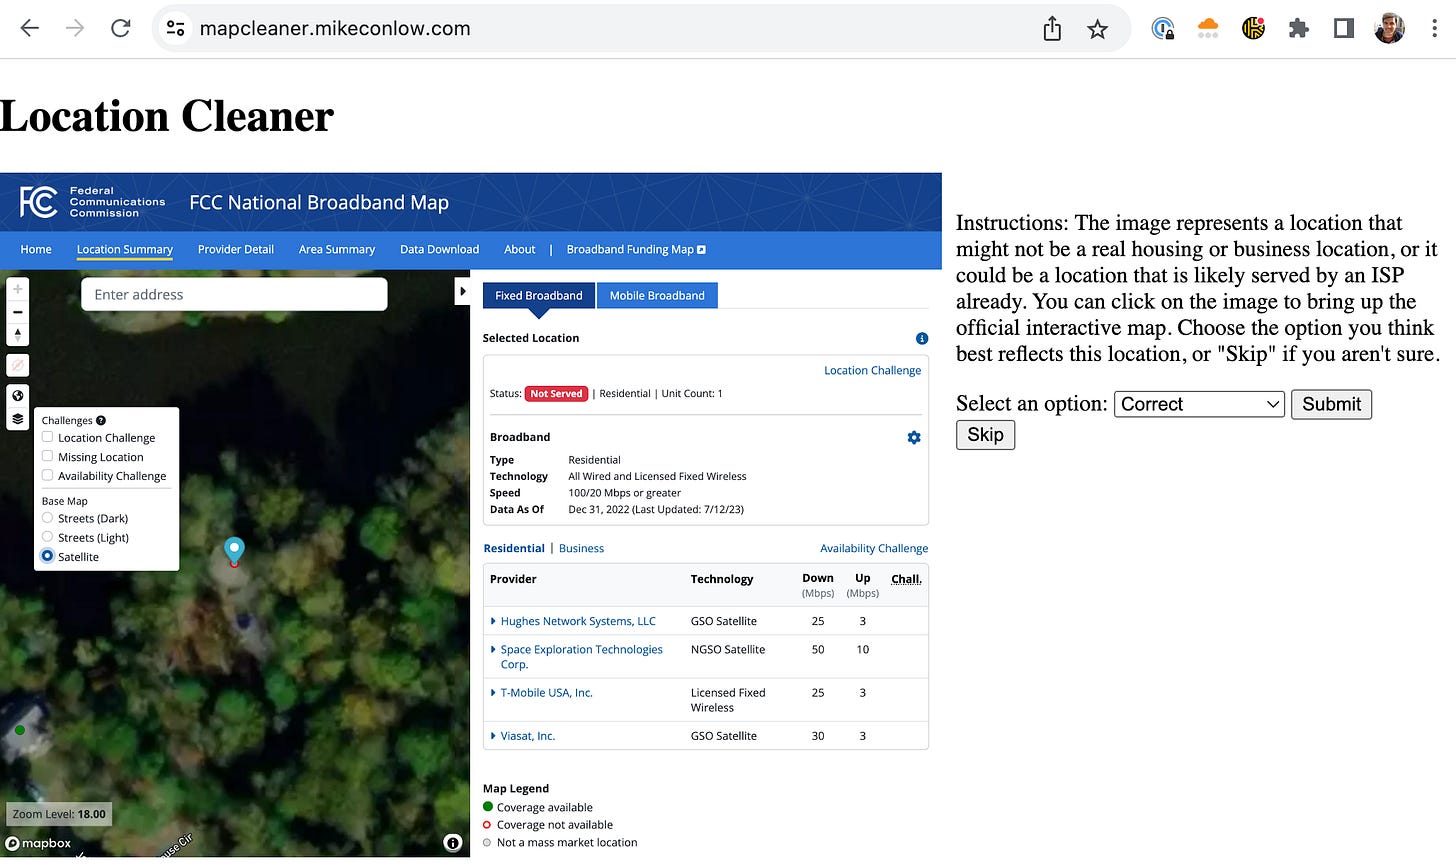1456x865 pixels.
Task: Click the Mapbox logo
Action: pyautogui.click(x=38, y=843)
